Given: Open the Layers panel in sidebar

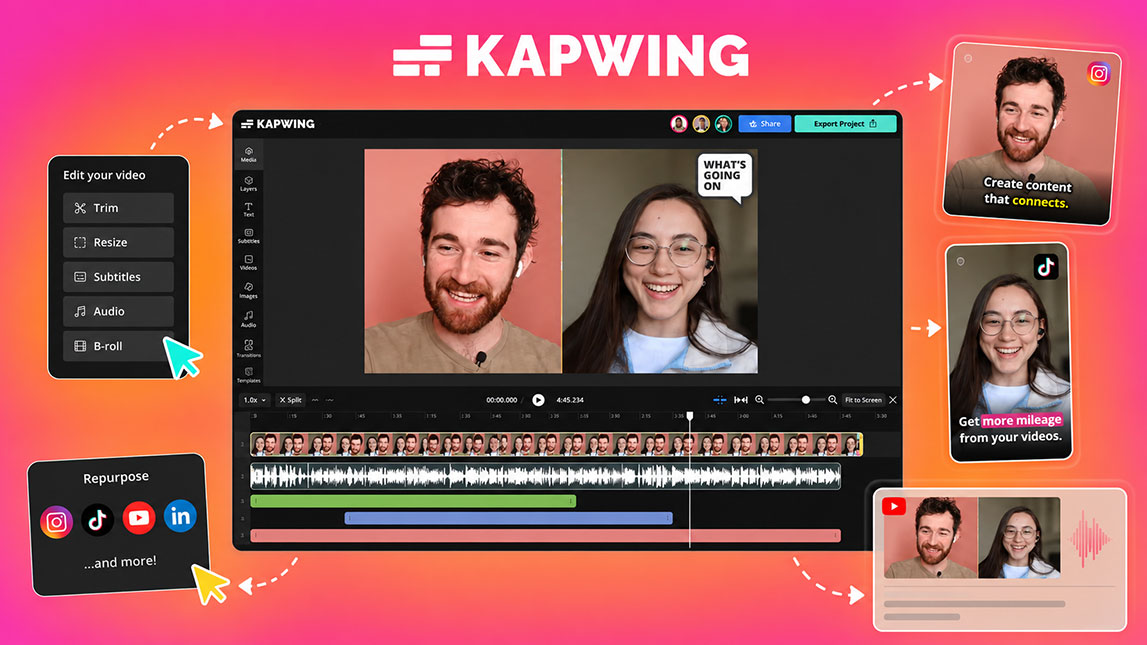Looking at the screenshot, I should (x=249, y=184).
